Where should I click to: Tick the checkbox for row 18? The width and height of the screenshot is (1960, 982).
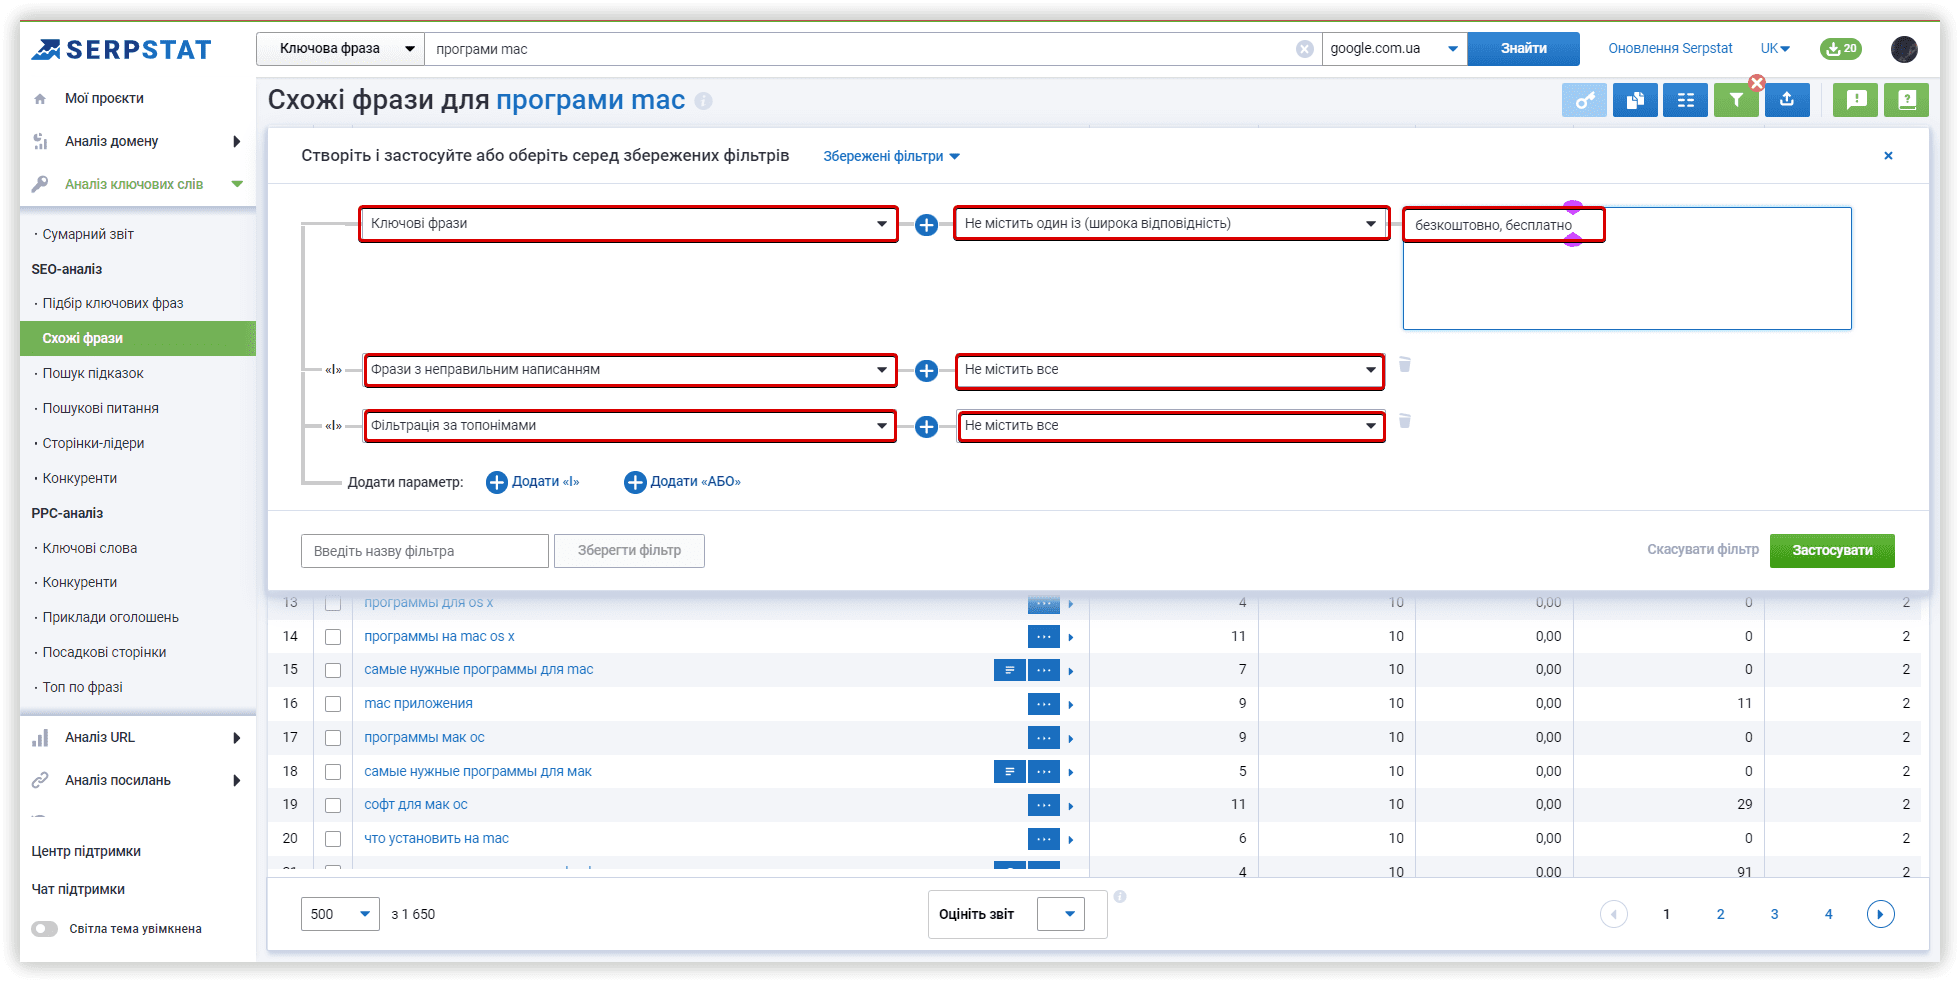pyautogui.click(x=333, y=772)
